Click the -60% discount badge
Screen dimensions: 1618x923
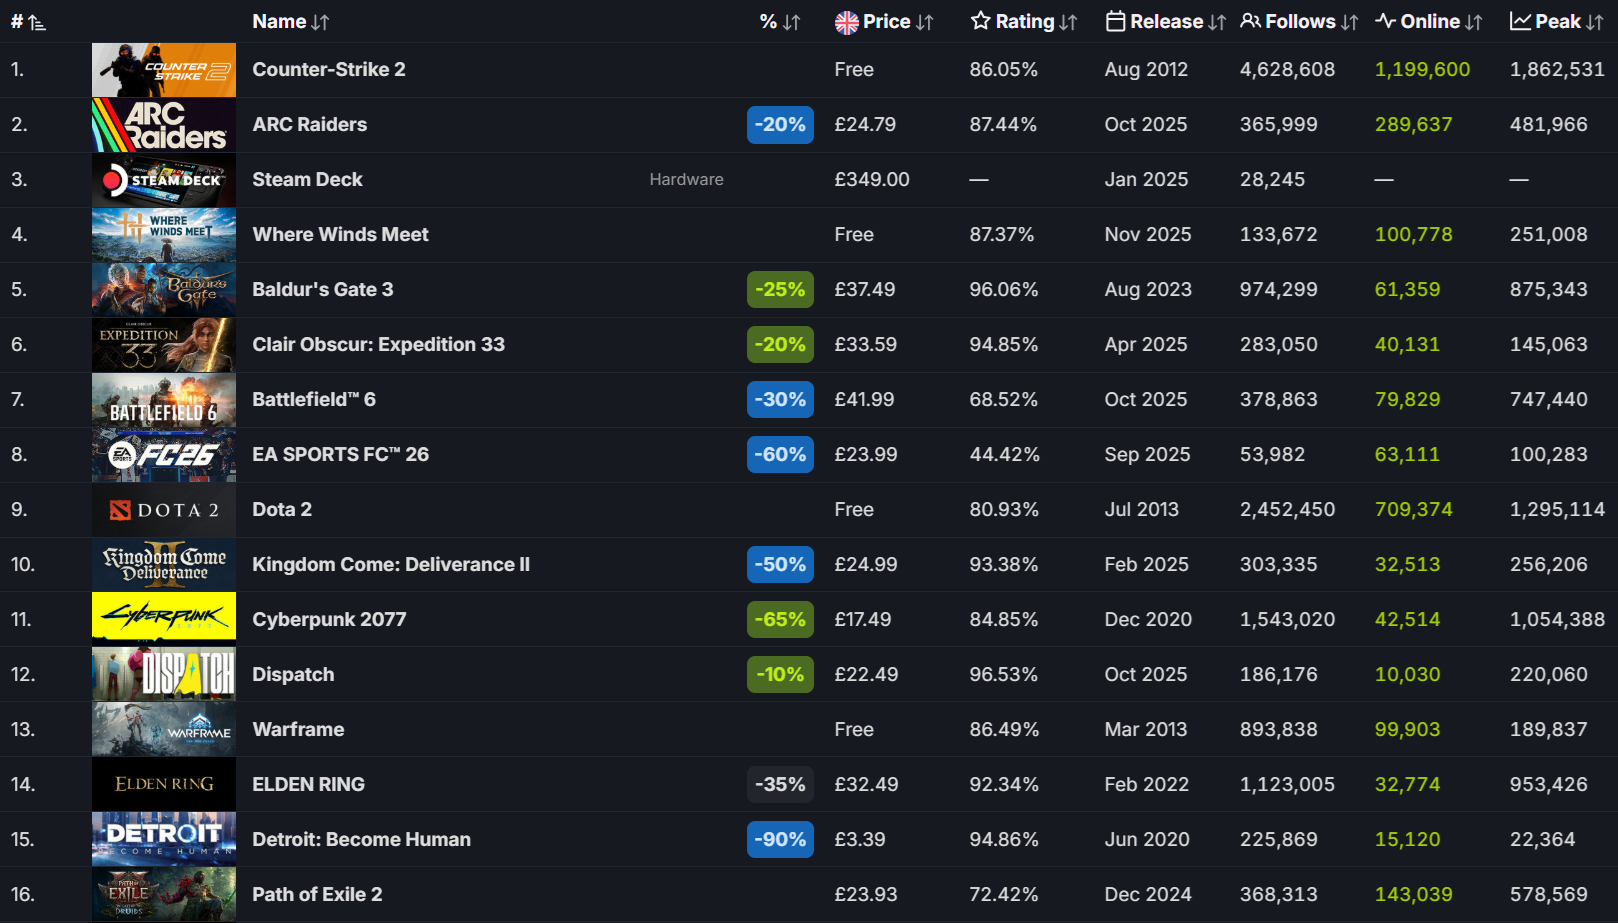coord(780,455)
